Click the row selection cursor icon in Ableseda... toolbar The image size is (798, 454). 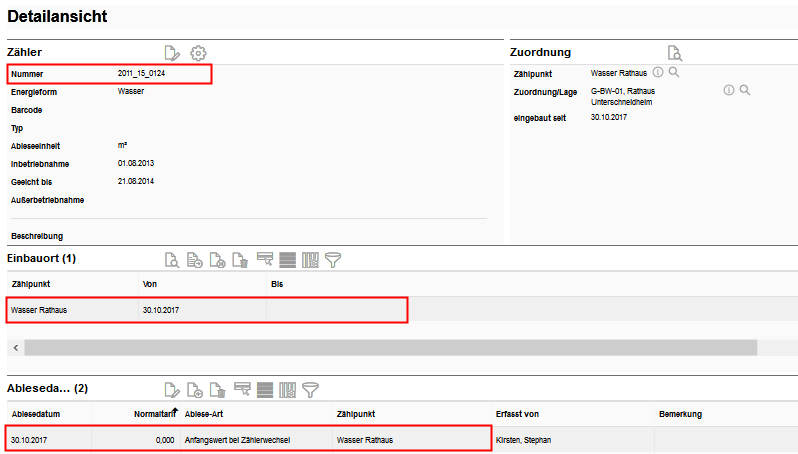242,389
